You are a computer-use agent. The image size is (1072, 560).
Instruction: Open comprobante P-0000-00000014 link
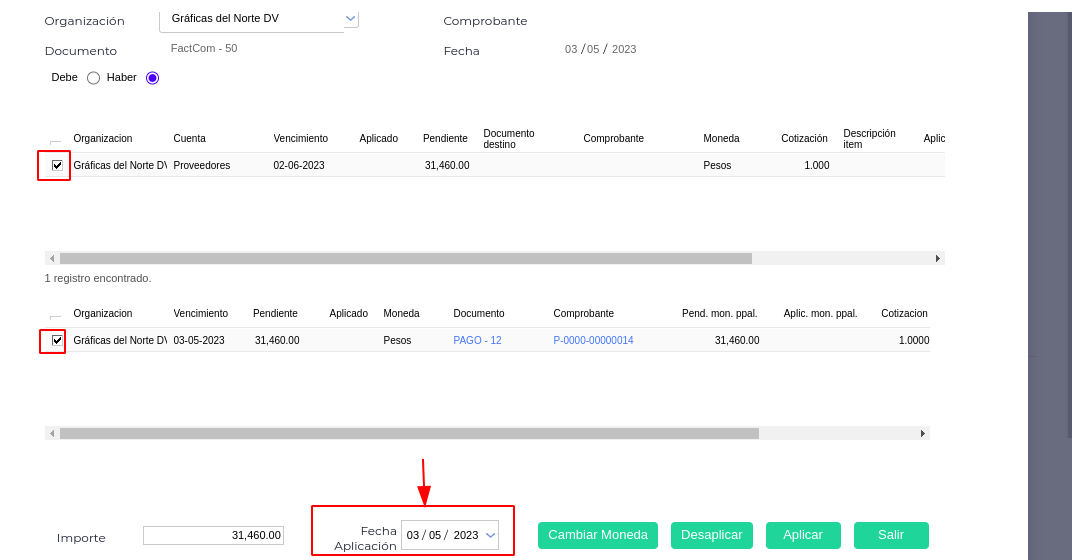(x=593, y=340)
